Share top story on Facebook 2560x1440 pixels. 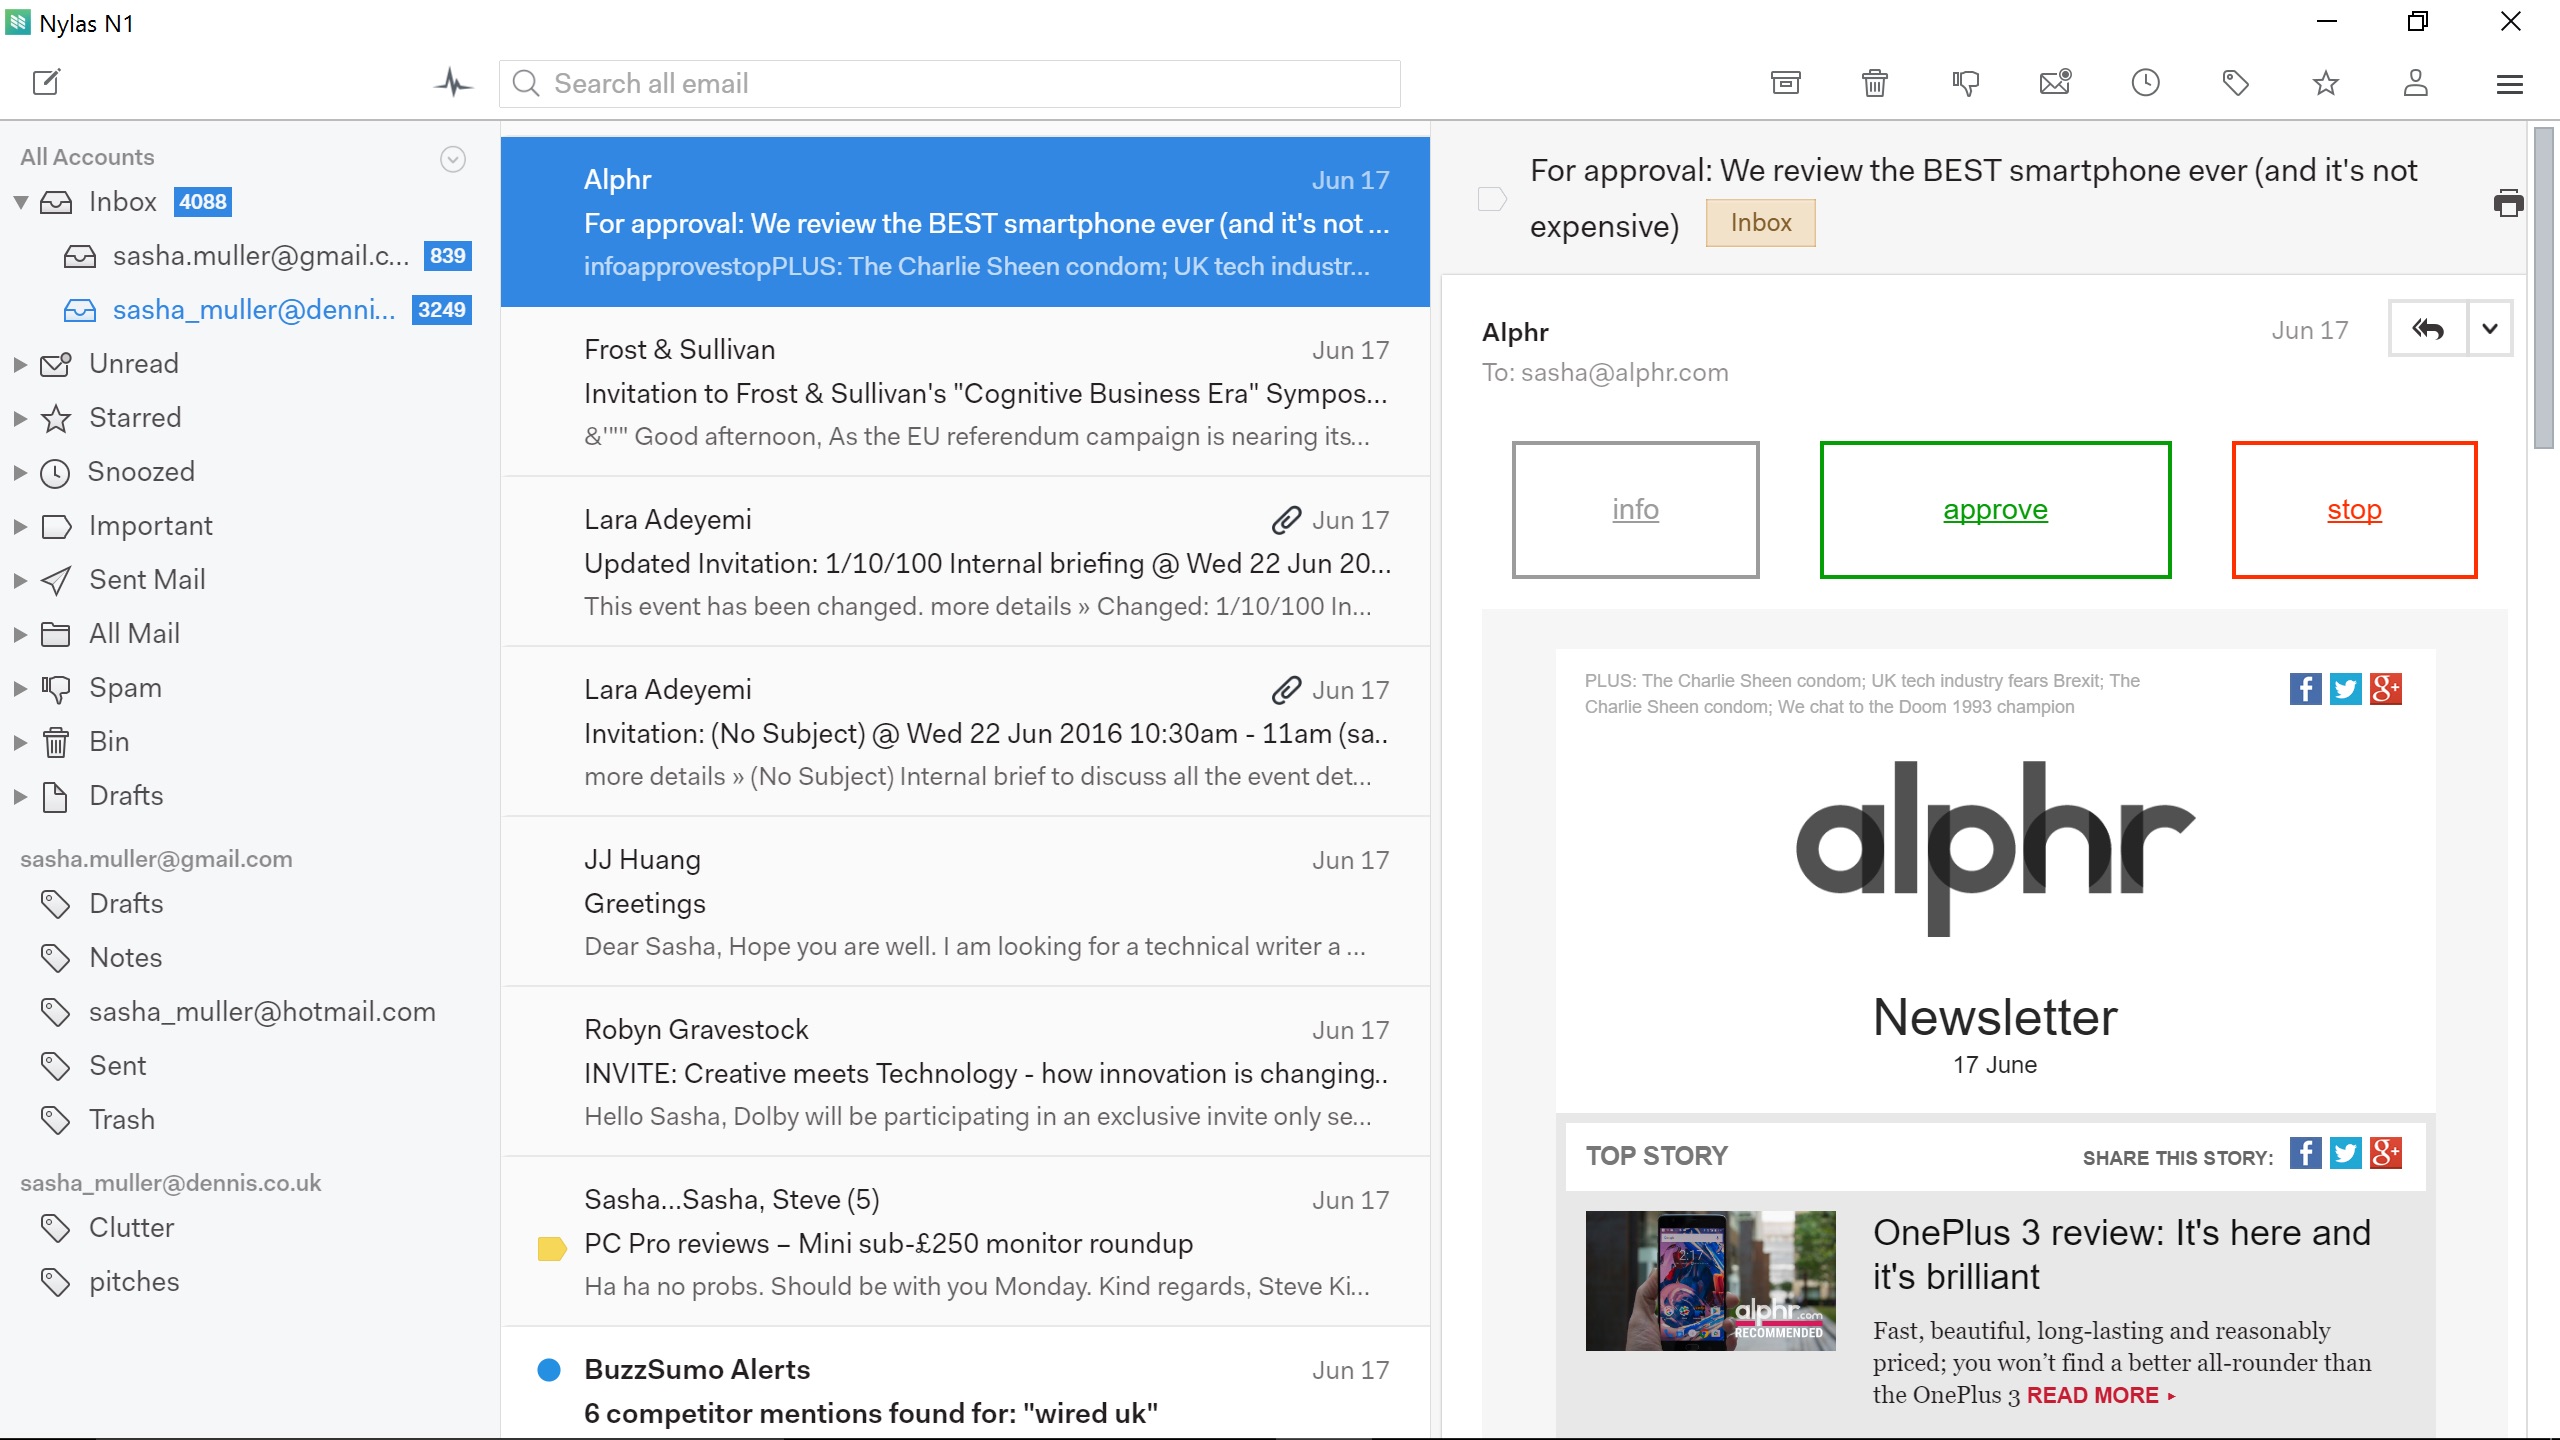coord(2305,1154)
